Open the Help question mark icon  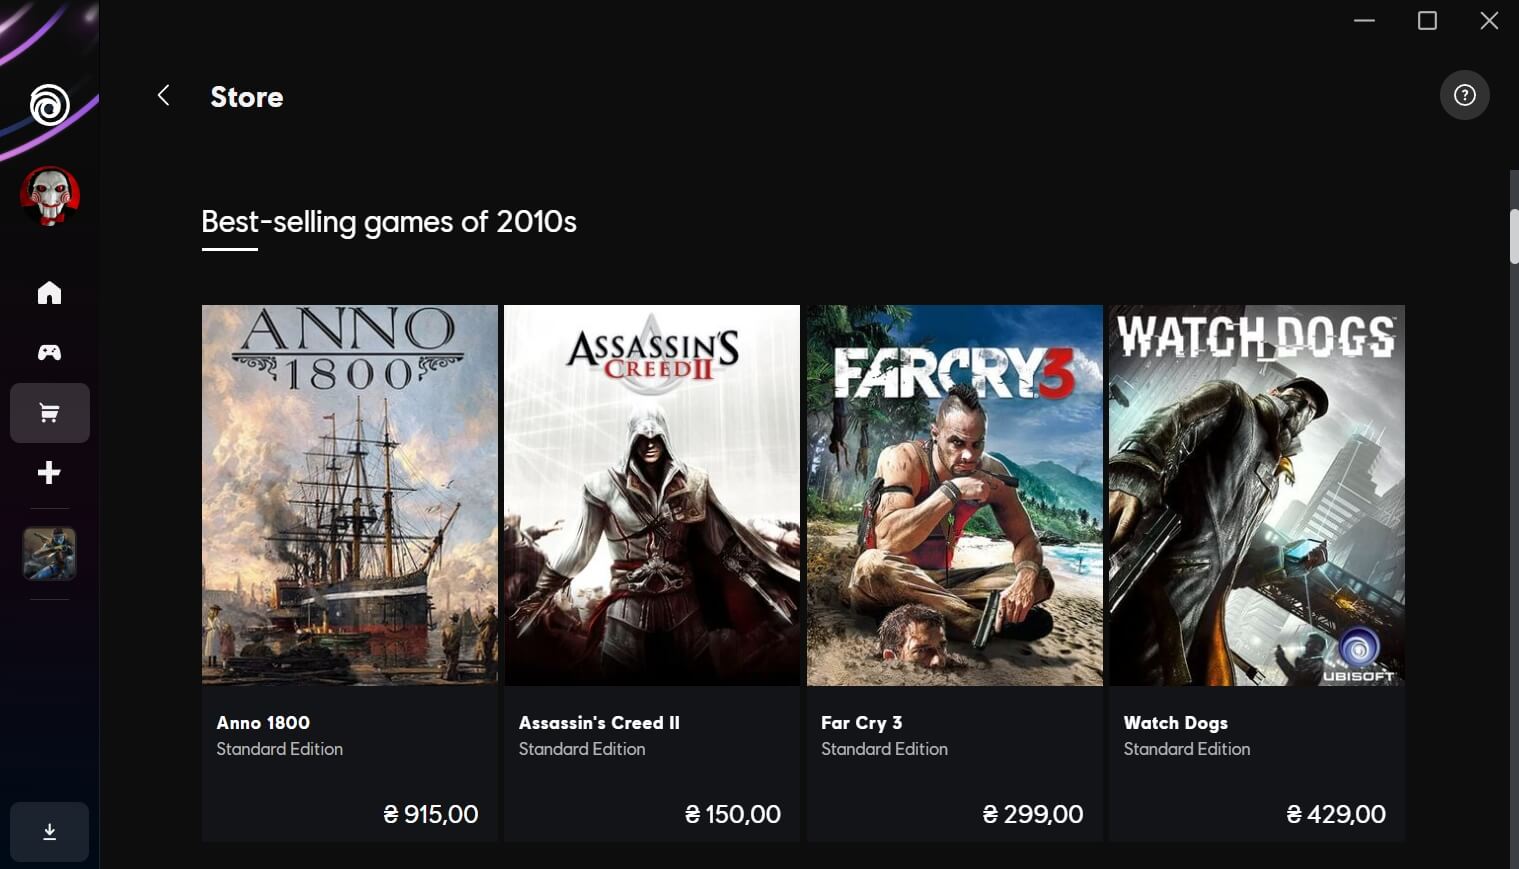[x=1463, y=94]
